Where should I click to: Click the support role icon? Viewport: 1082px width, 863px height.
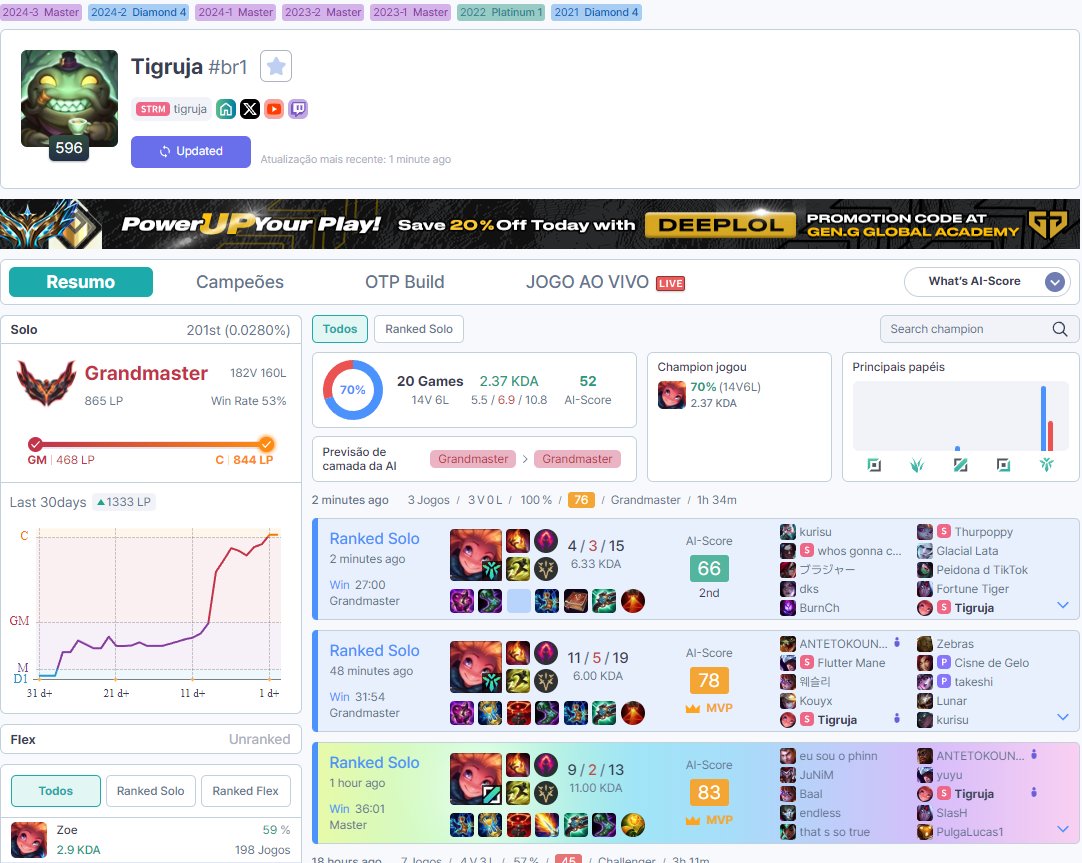tap(1046, 465)
